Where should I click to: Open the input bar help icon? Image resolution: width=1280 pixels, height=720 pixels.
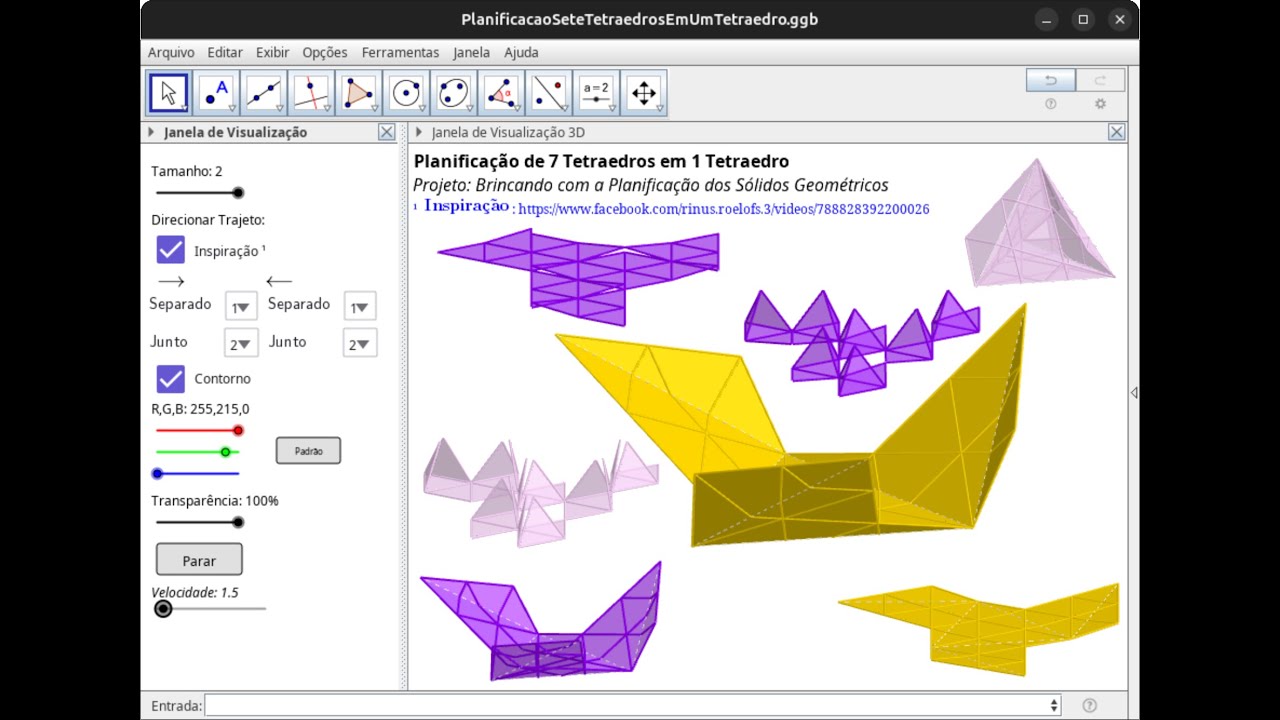click(x=1090, y=705)
